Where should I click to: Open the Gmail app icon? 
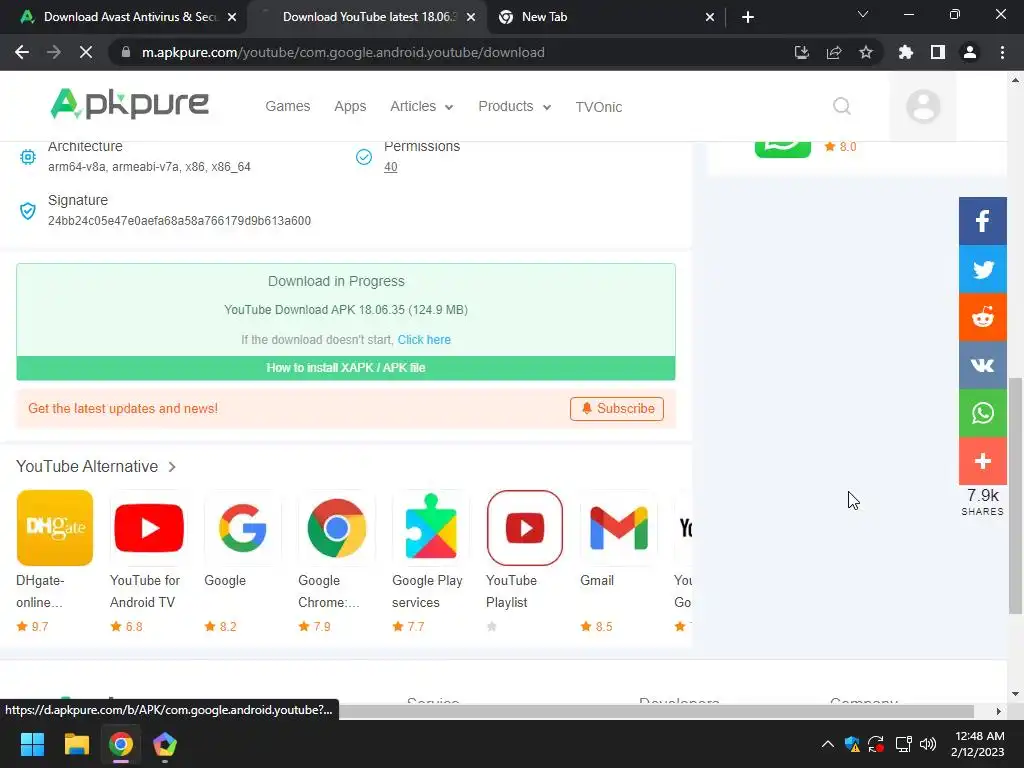[x=618, y=528]
